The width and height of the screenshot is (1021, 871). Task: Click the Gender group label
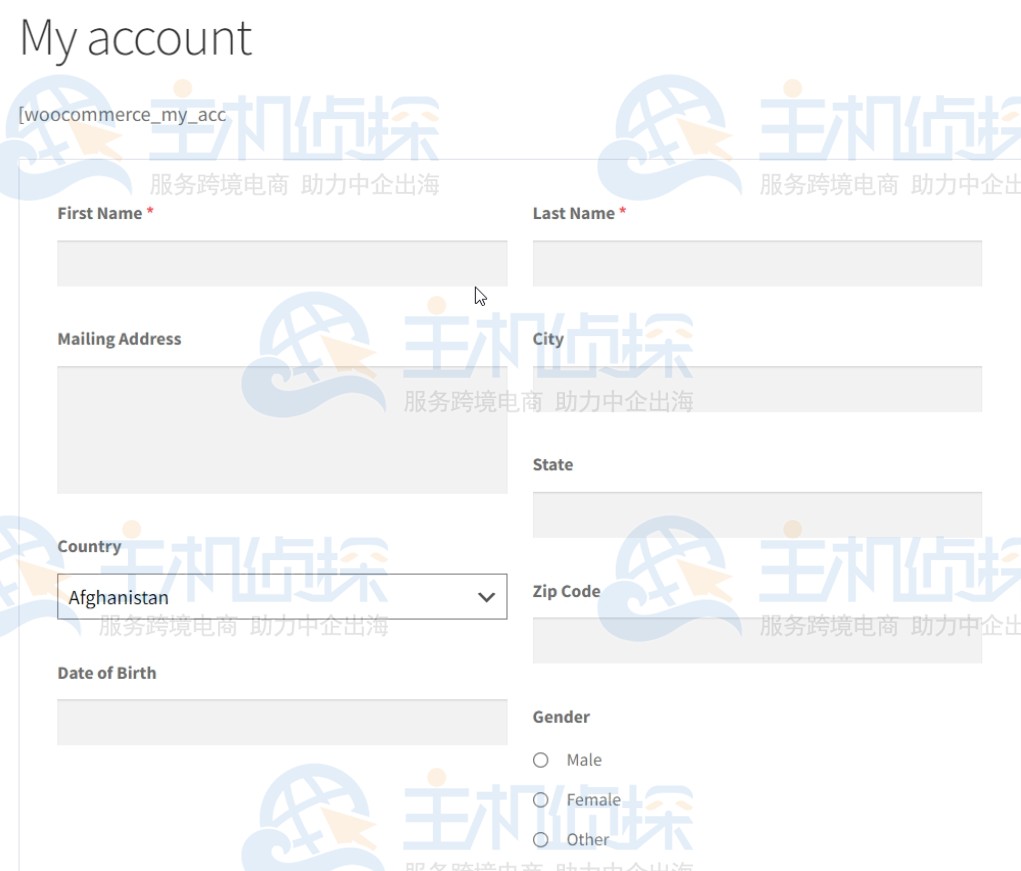point(561,717)
